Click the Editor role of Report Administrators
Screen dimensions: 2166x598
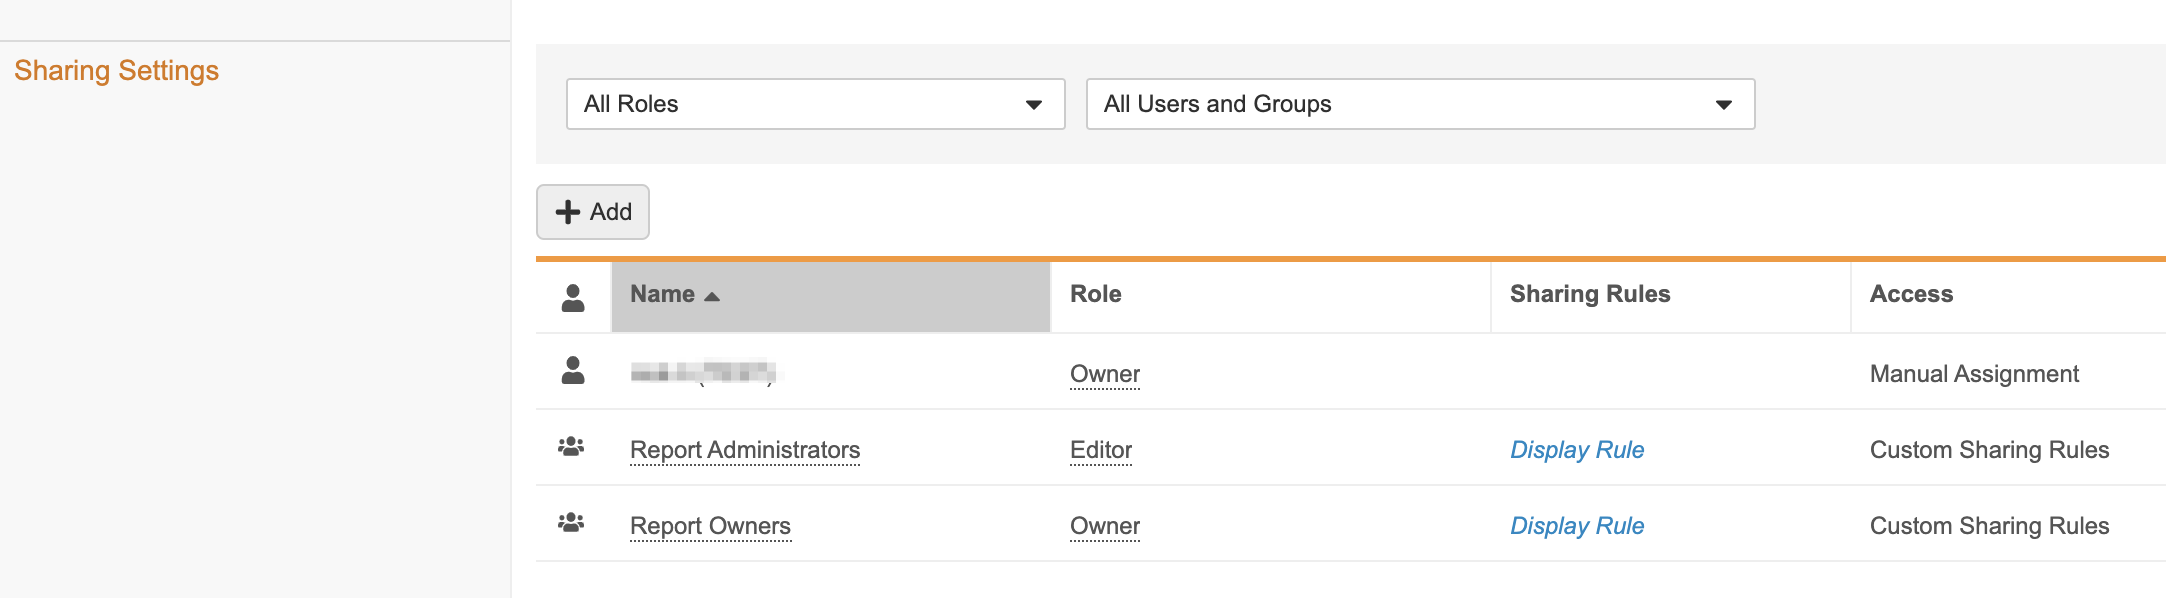click(1101, 450)
